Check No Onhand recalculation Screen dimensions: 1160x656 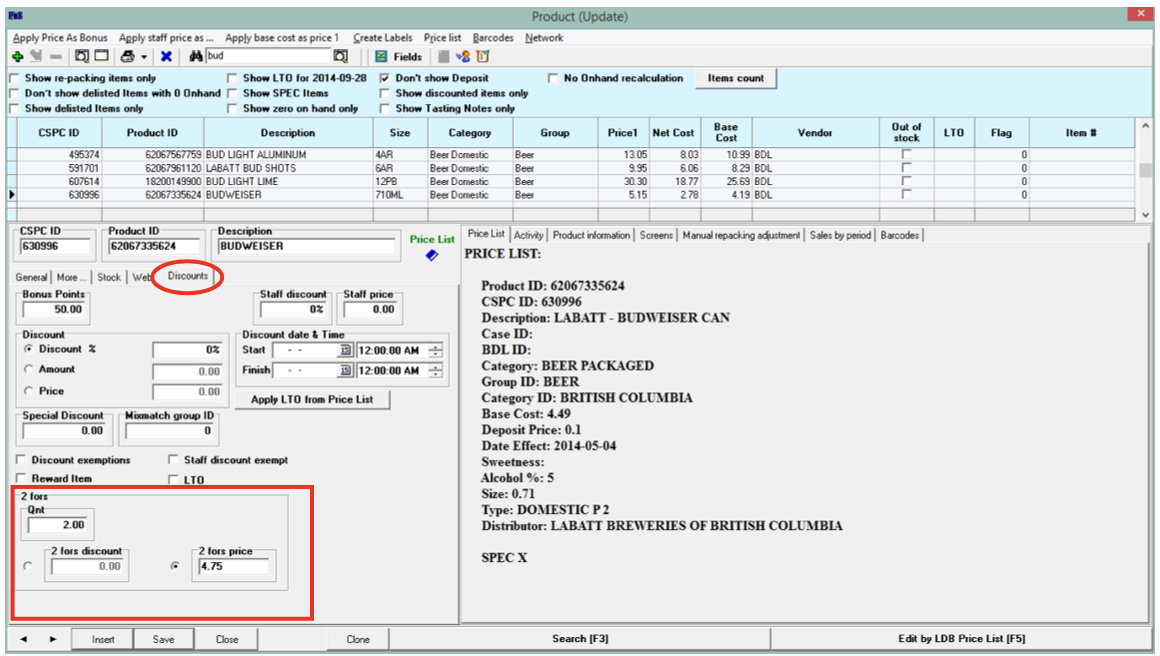pos(553,78)
